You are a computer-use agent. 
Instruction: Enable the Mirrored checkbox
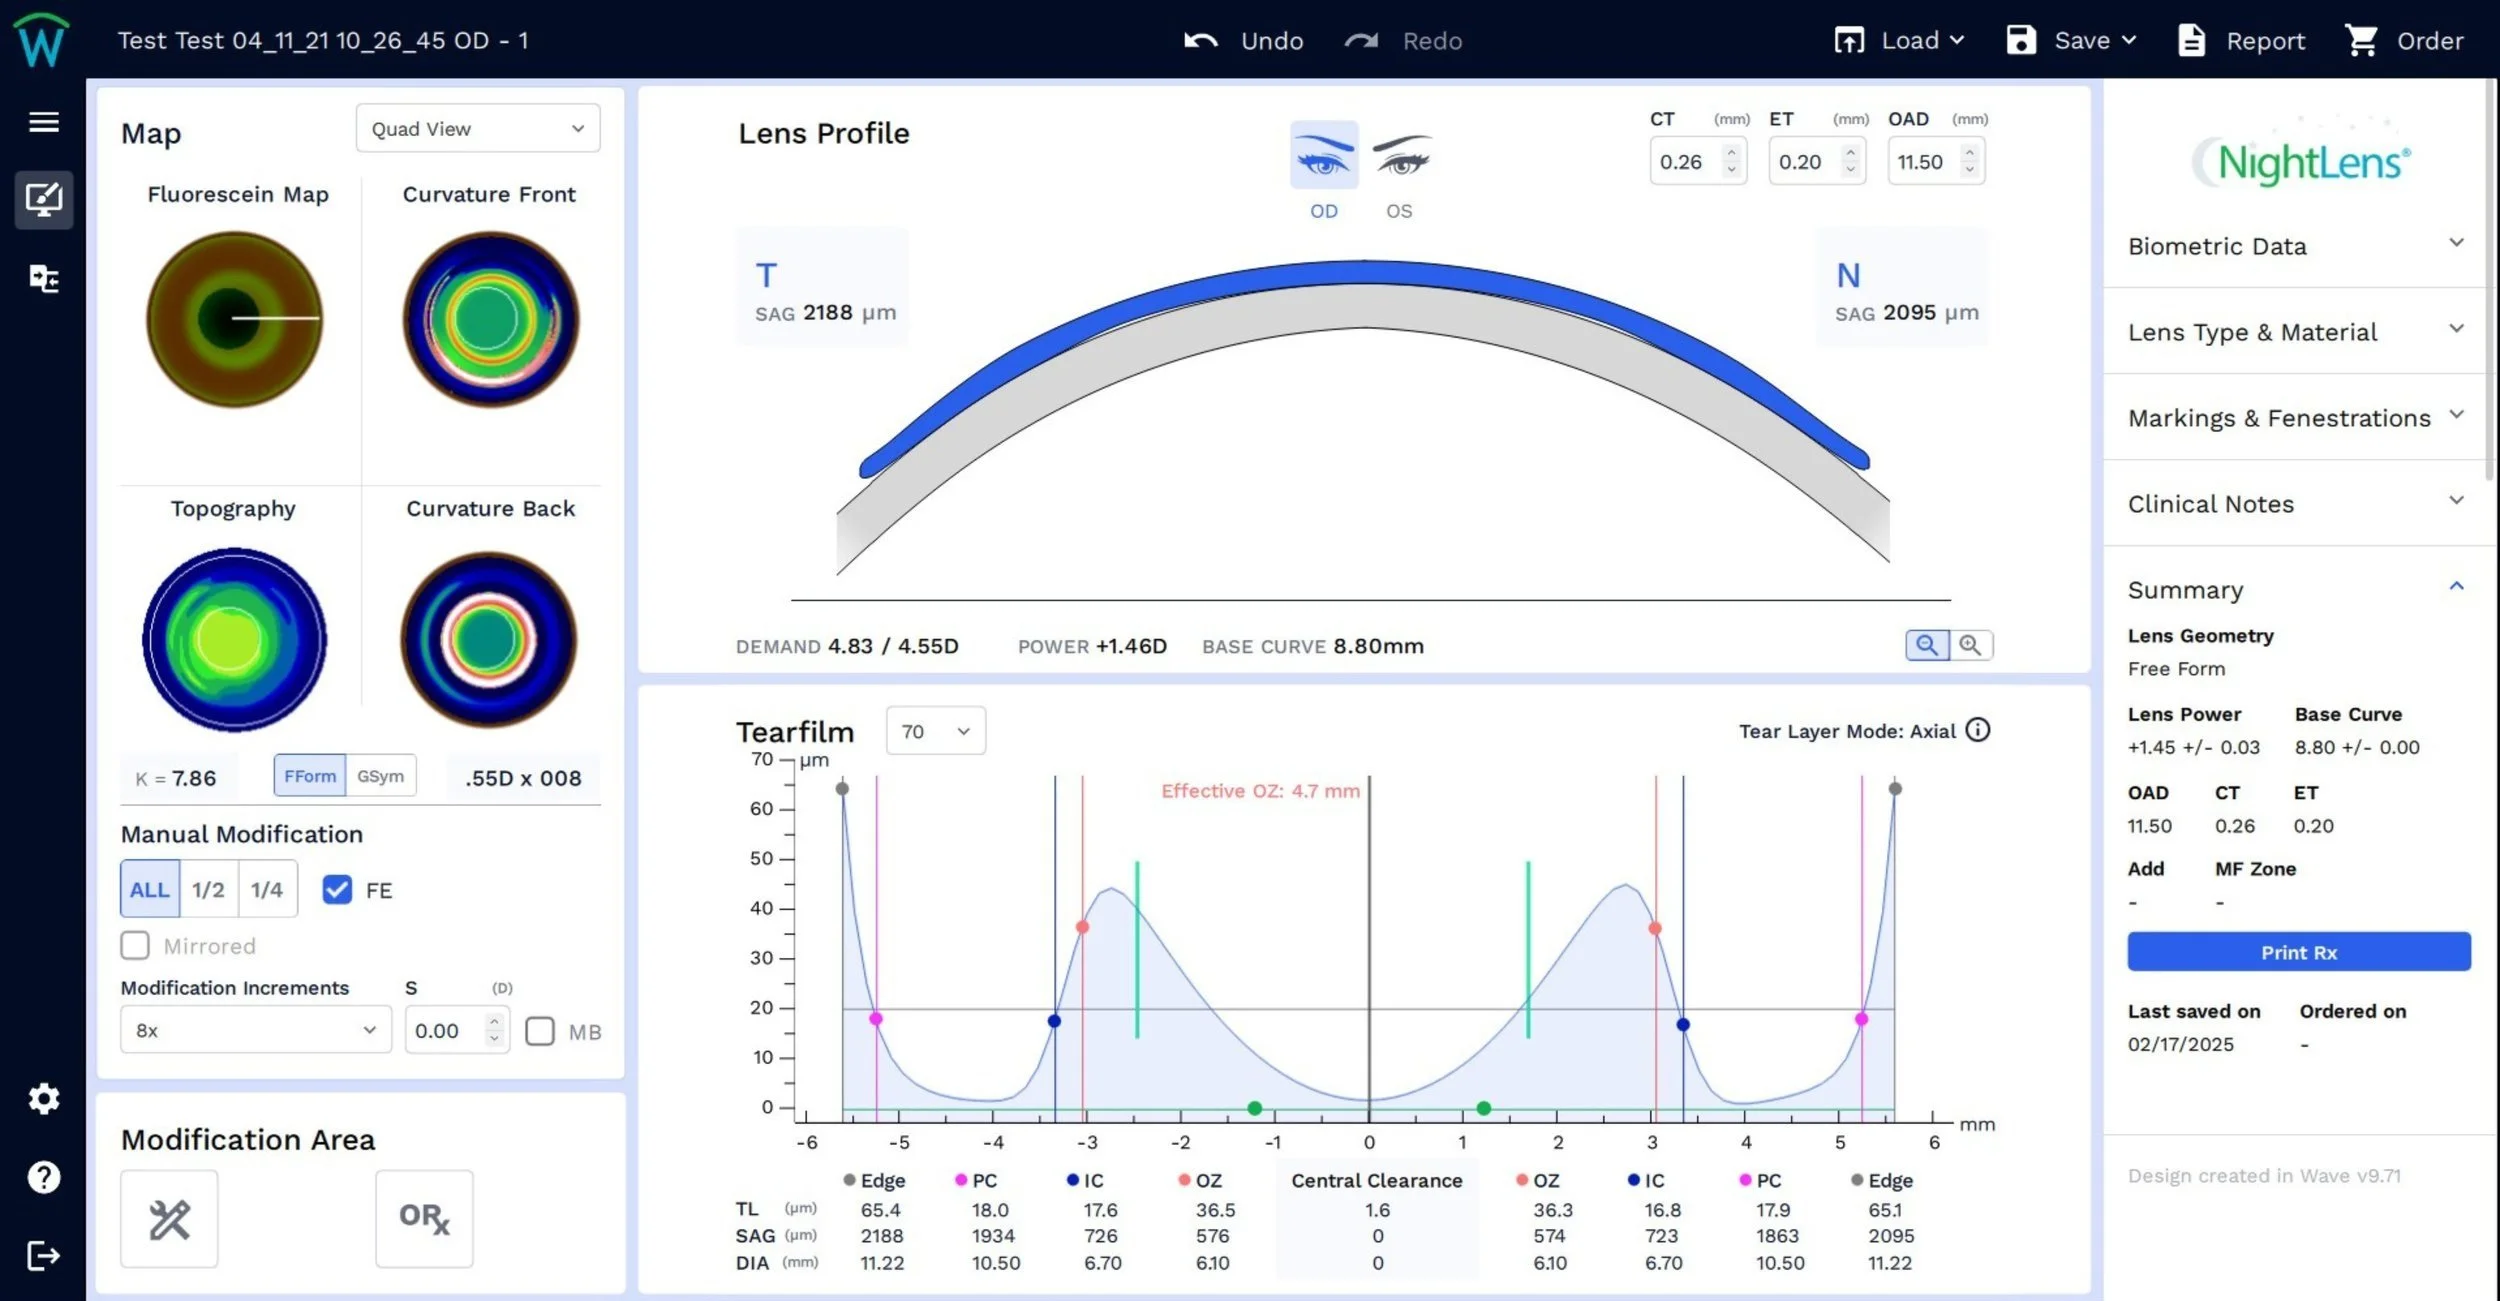[135, 946]
